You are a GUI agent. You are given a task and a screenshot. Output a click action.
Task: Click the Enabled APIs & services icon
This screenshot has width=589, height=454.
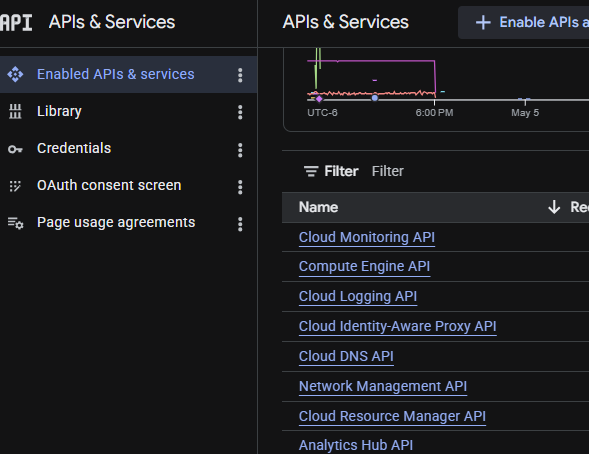pyautogui.click(x=15, y=74)
